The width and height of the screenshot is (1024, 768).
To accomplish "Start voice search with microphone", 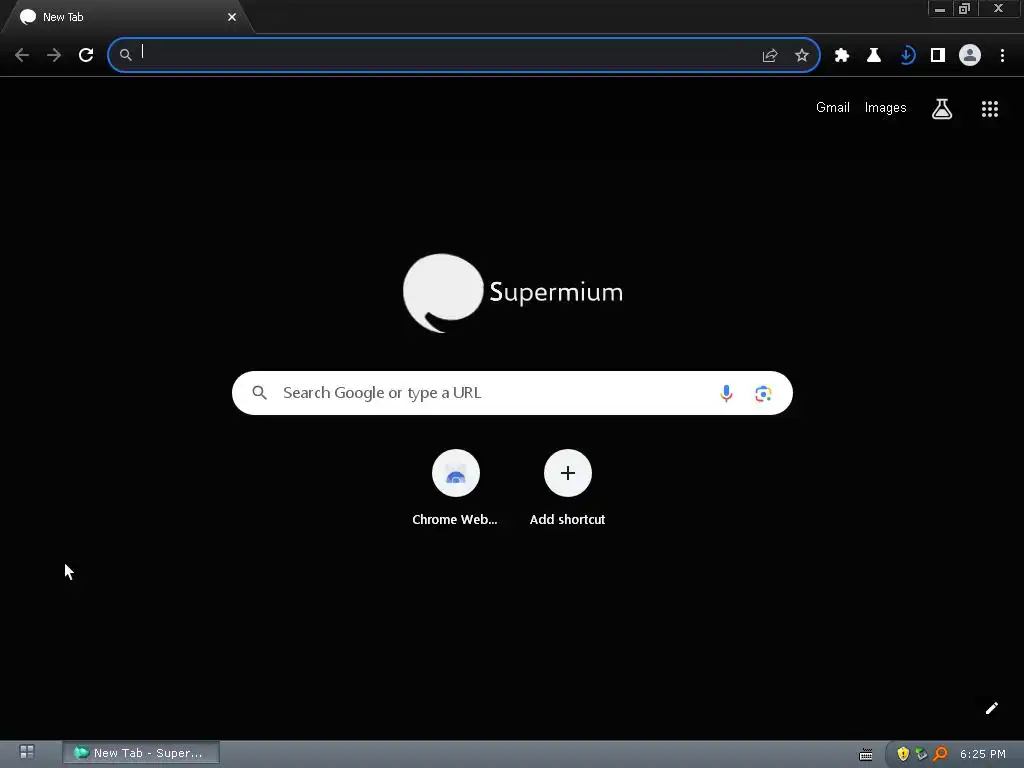I will click(x=726, y=393).
